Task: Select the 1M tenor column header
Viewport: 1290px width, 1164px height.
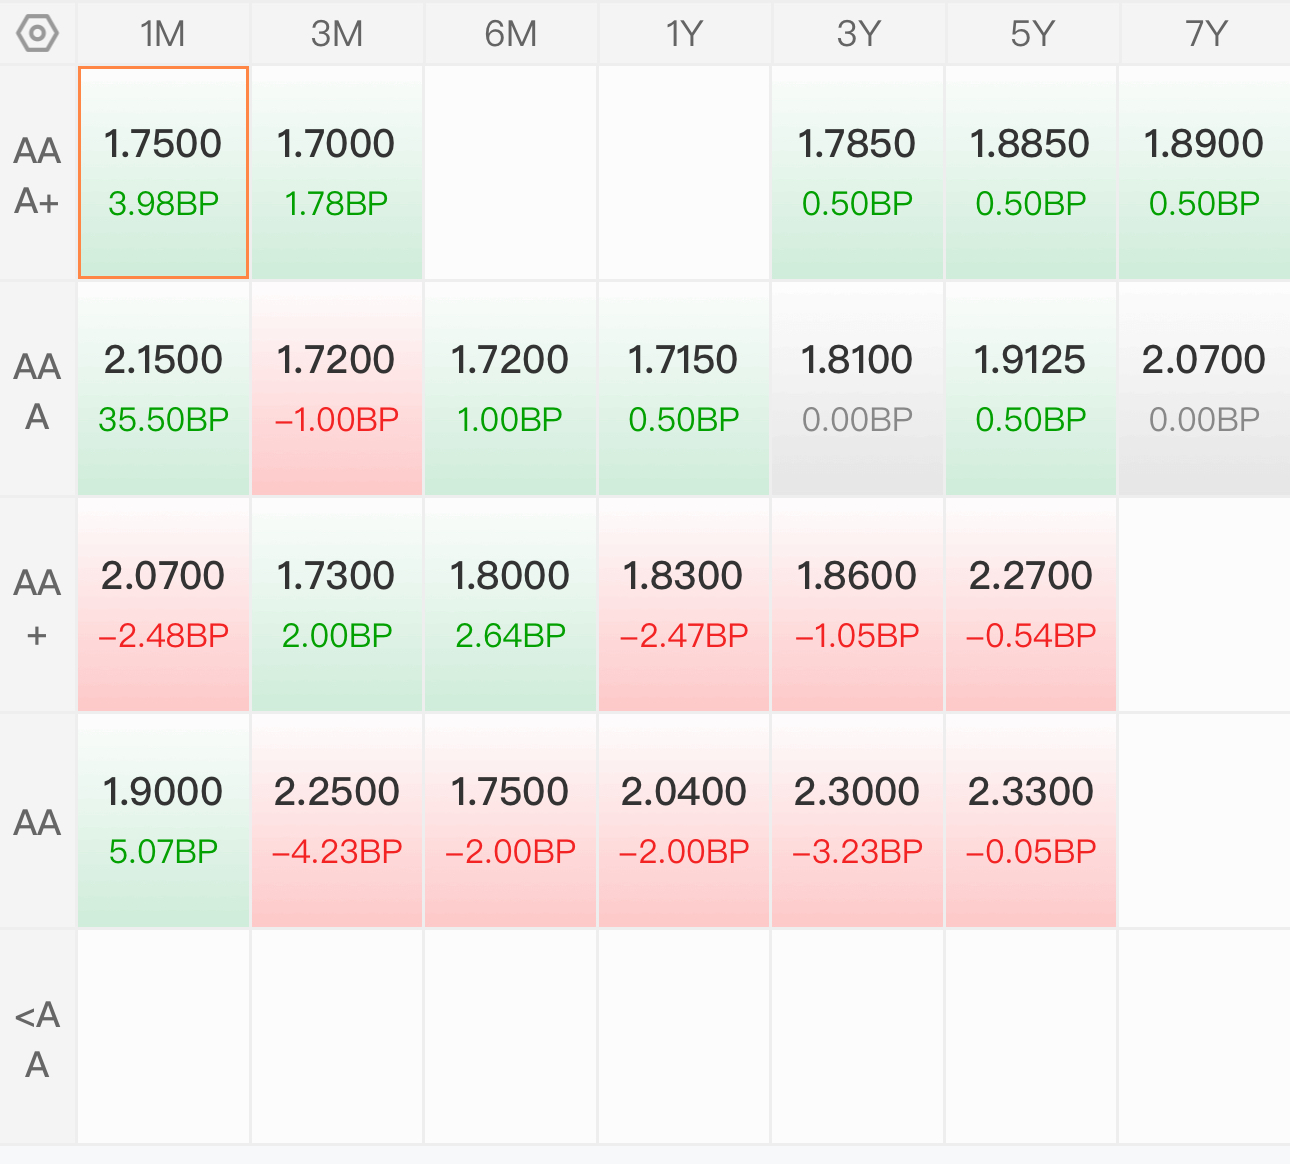Action: pyautogui.click(x=163, y=34)
